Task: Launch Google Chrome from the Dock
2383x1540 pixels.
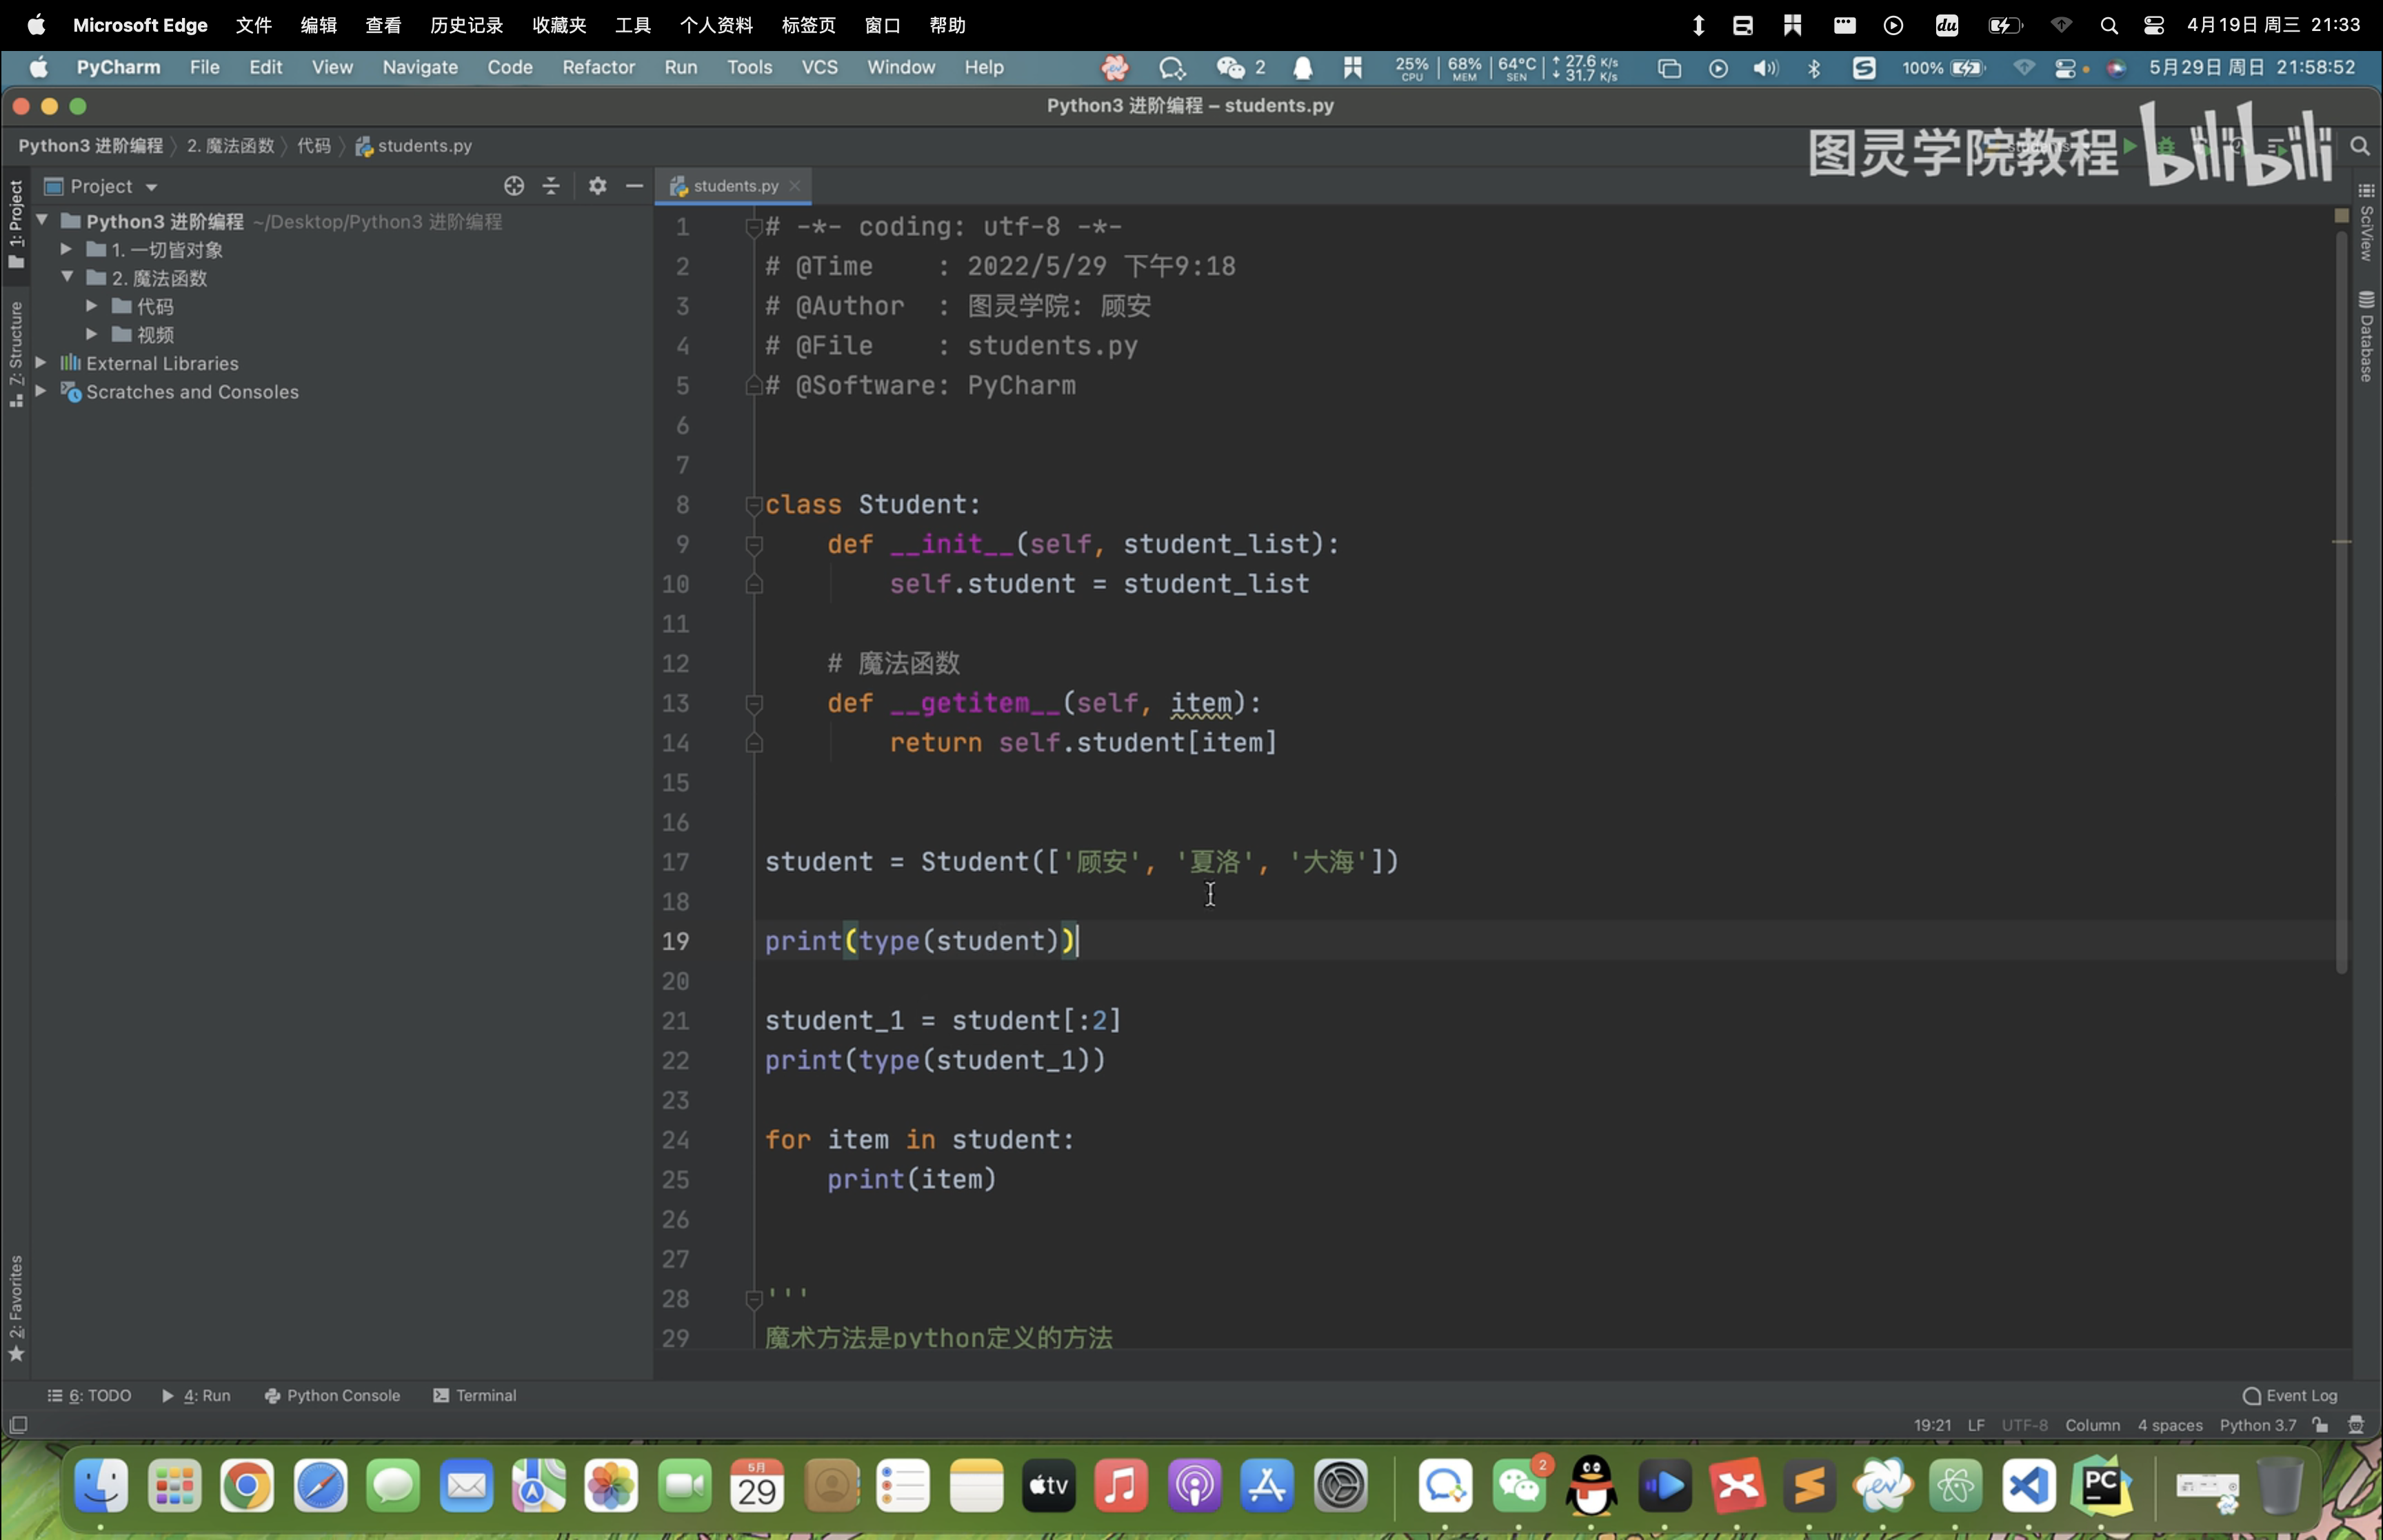Action: 247,1486
